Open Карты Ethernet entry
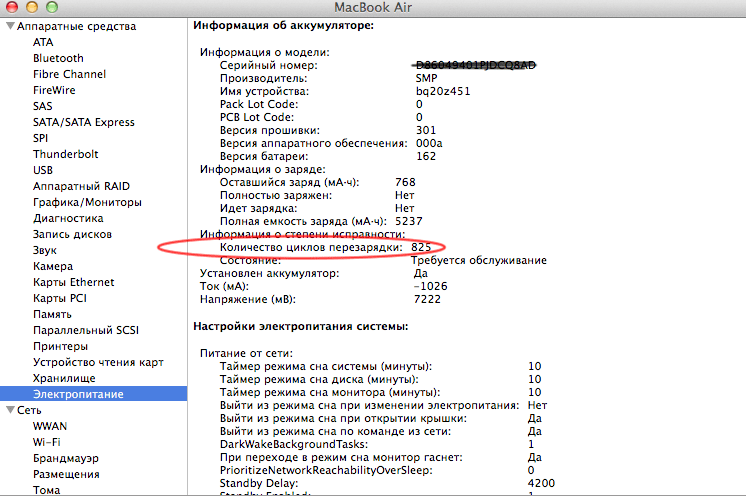The image size is (746, 496). [74, 282]
